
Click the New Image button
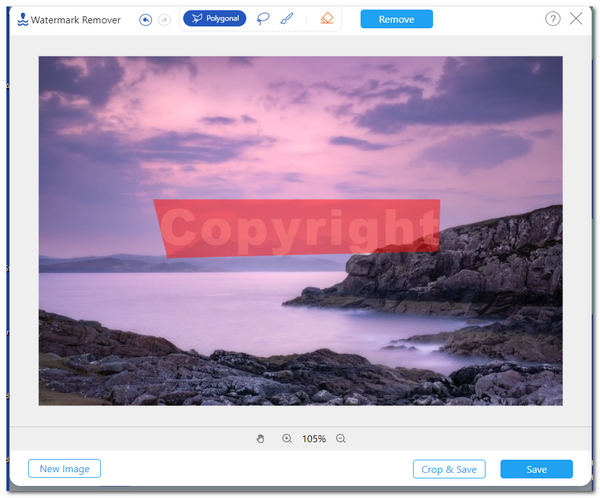[64, 469]
